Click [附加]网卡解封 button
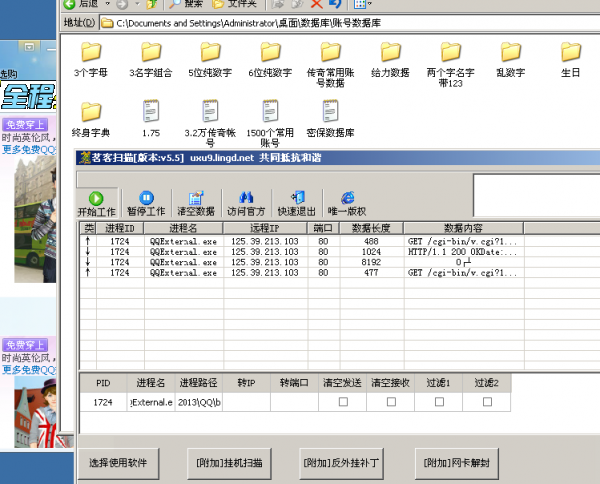Image resolution: width=600 pixels, height=484 pixels. [x=457, y=463]
